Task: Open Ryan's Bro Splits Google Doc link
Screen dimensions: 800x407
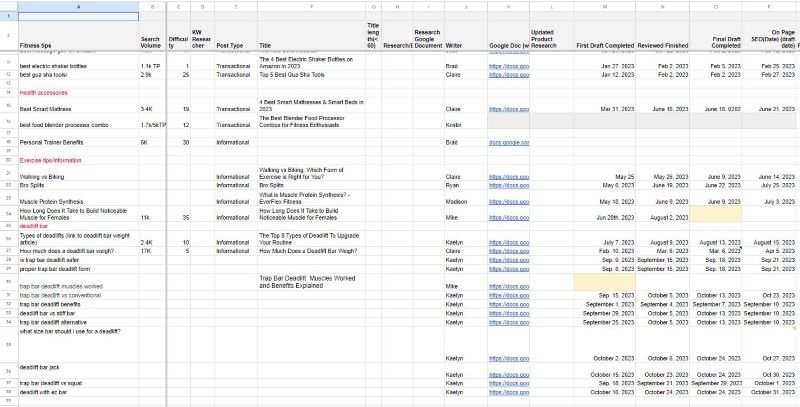Action: pyautogui.click(x=509, y=186)
